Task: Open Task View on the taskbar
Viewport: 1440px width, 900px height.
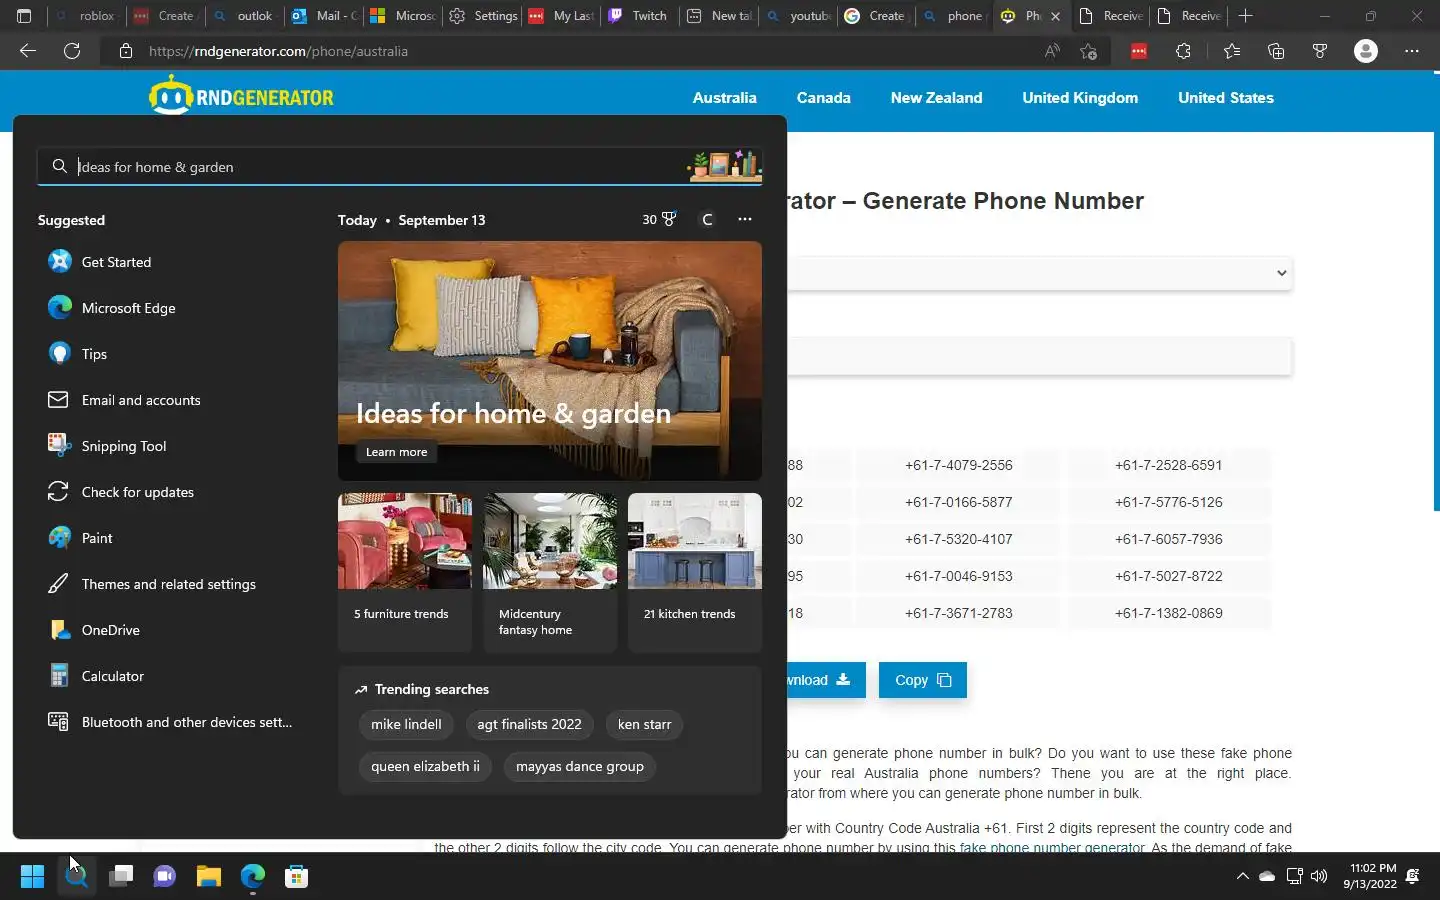Action: click(121, 877)
